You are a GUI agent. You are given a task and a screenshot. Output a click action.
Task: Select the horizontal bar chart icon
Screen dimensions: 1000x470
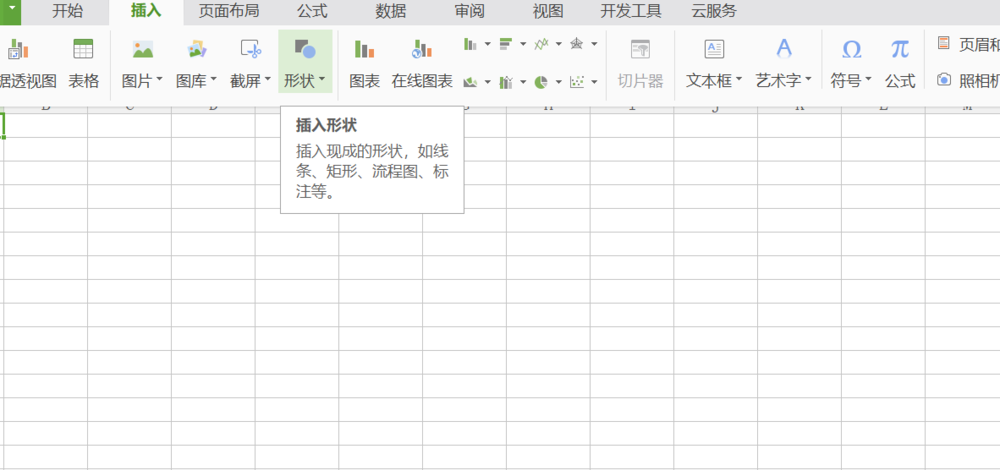(506, 44)
